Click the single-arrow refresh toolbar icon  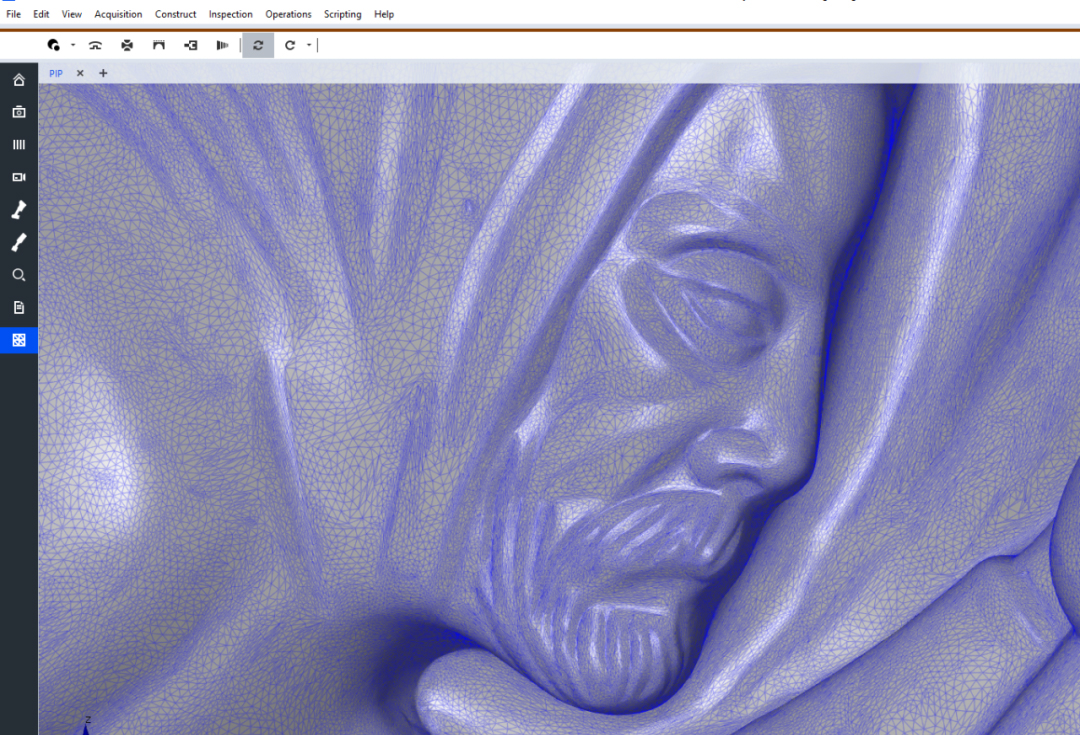(290, 45)
